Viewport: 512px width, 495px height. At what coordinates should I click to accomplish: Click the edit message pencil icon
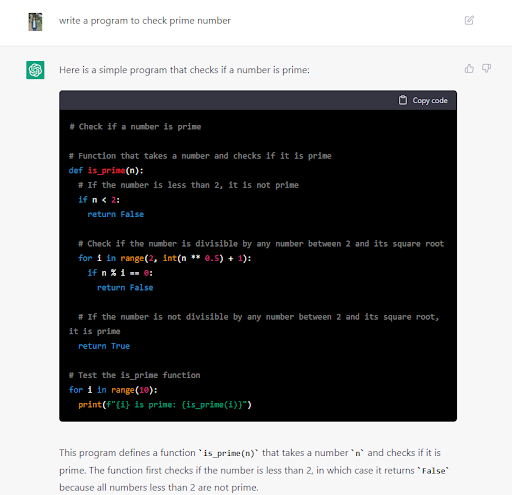point(469,20)
